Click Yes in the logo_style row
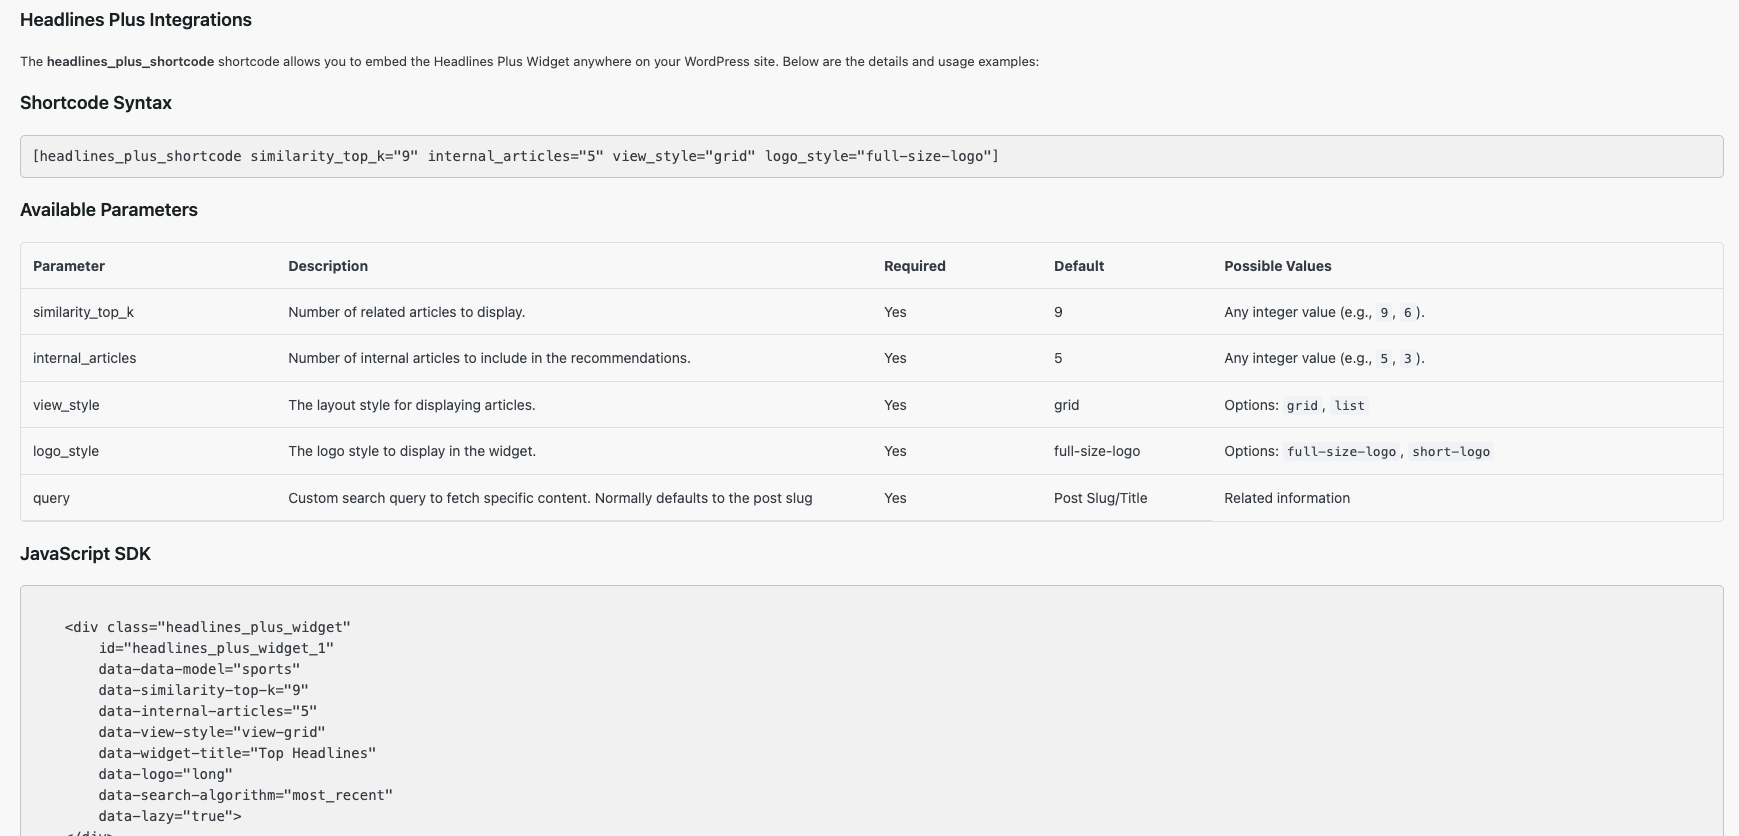This screenshot has height=836, width=1739. coord(895,451)
